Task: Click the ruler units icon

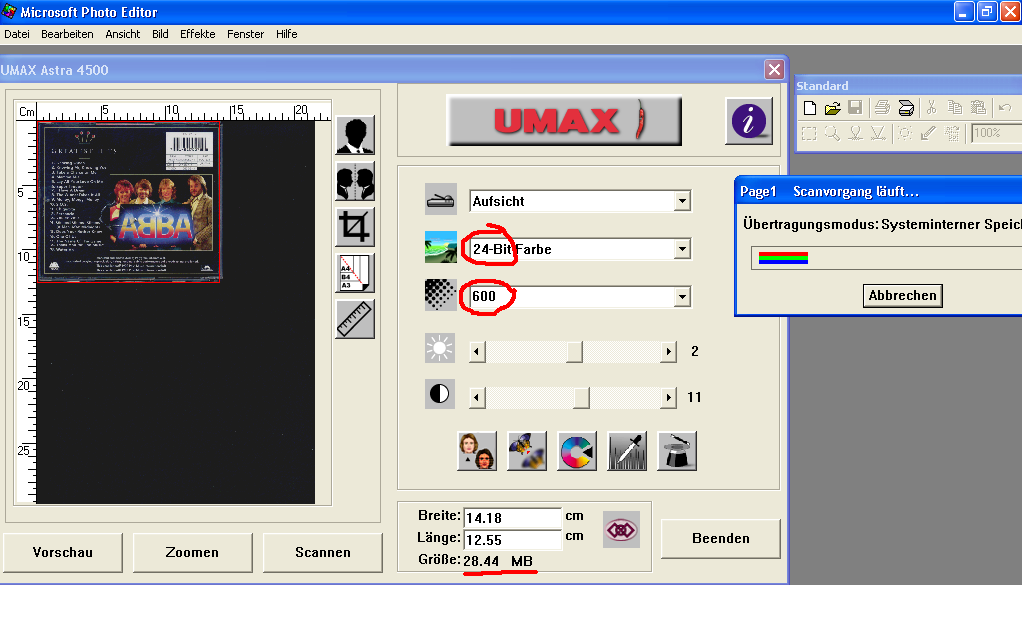Action: point(355,319)
